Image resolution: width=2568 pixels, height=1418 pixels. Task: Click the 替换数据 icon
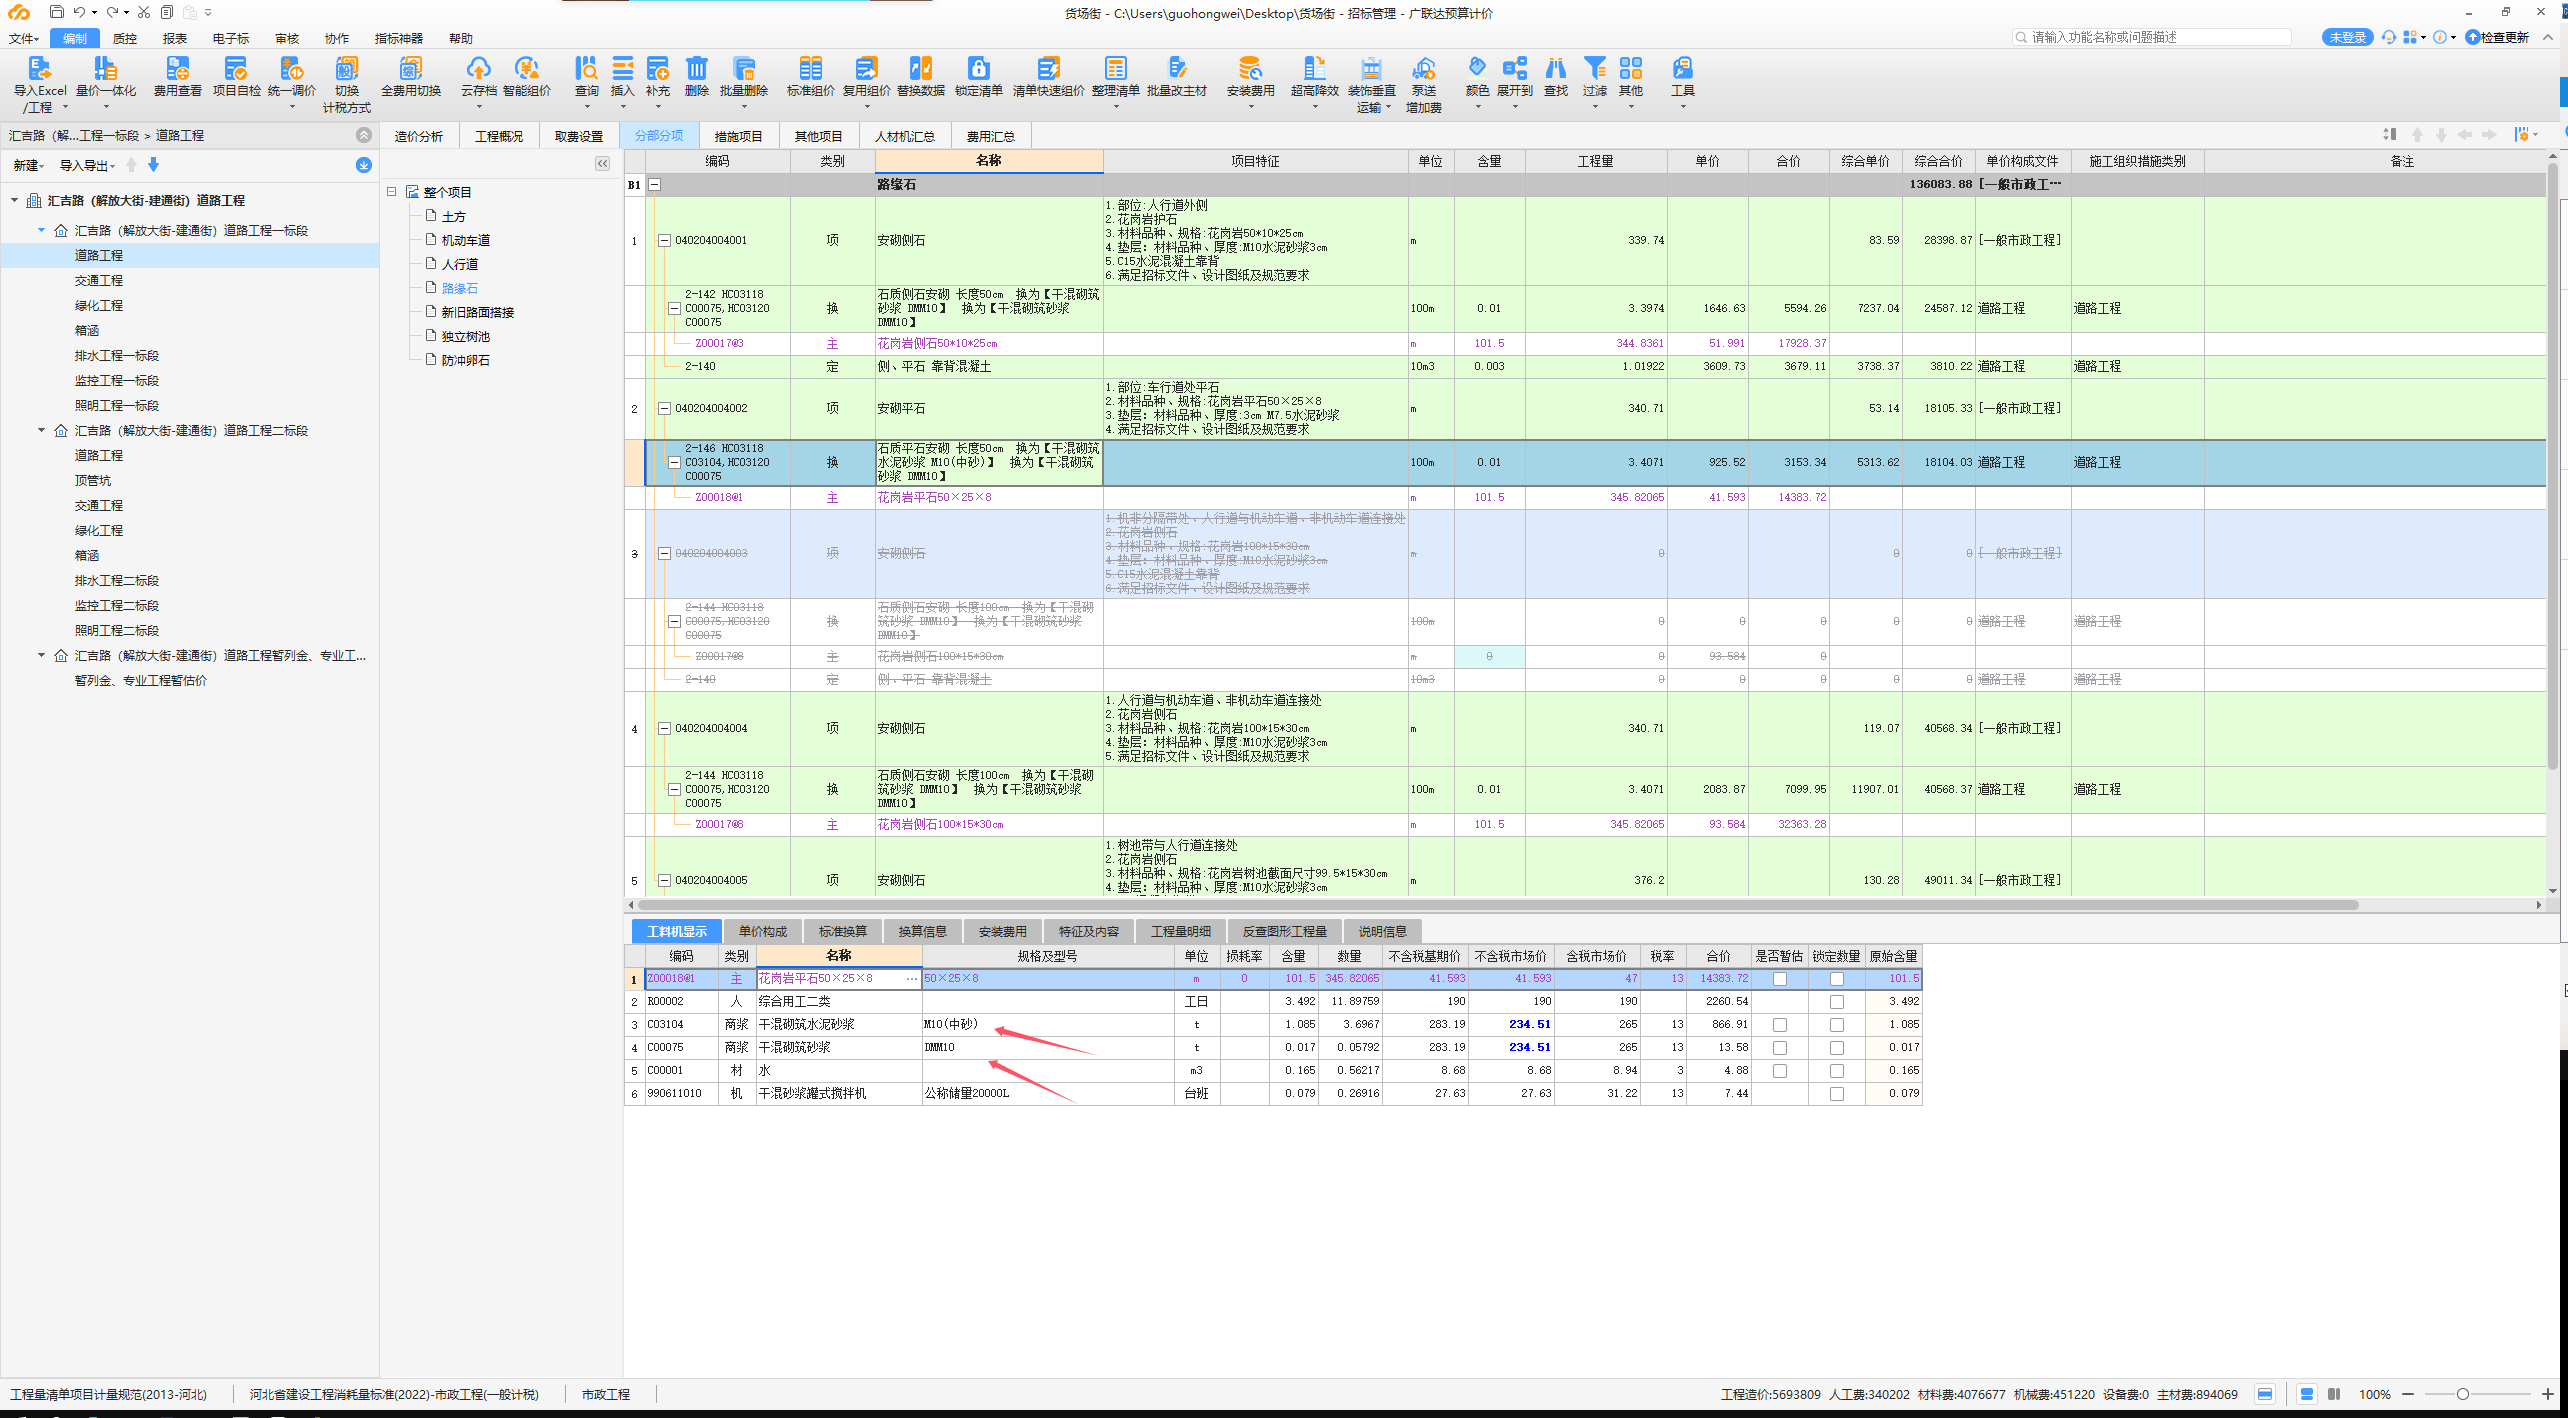tap(920, 68)
